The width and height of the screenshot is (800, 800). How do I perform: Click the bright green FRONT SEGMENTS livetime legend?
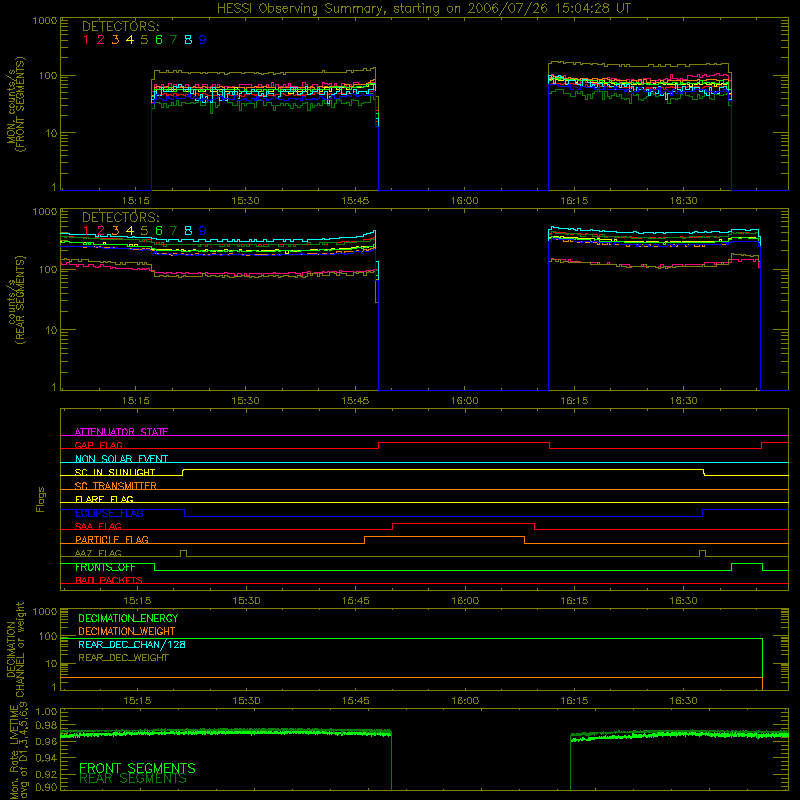[x=137, y=768]
